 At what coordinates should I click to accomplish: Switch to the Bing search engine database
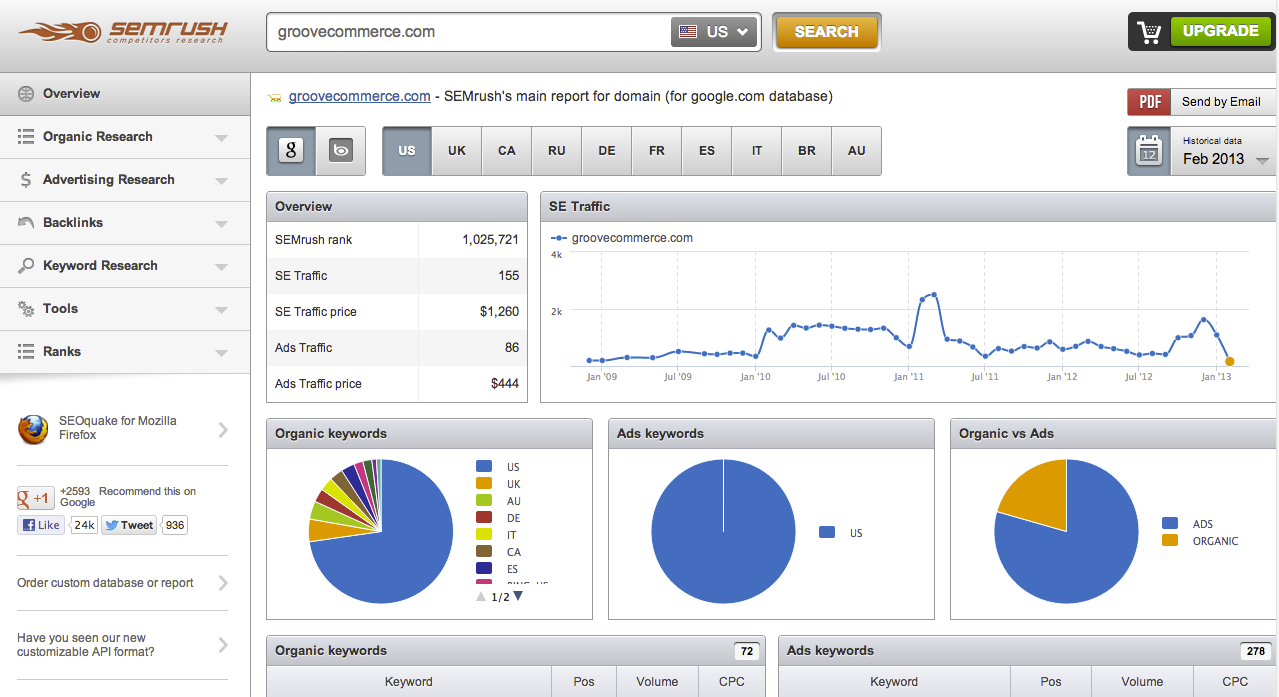341,151
